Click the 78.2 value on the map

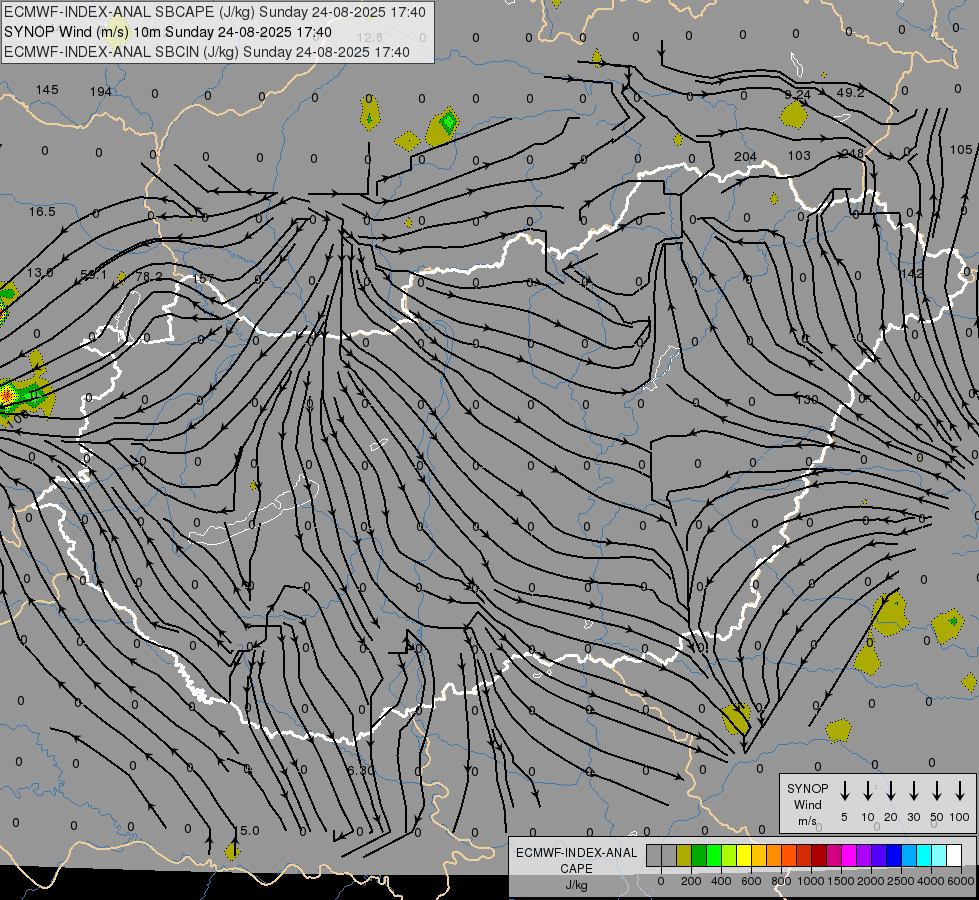point(149,276)
